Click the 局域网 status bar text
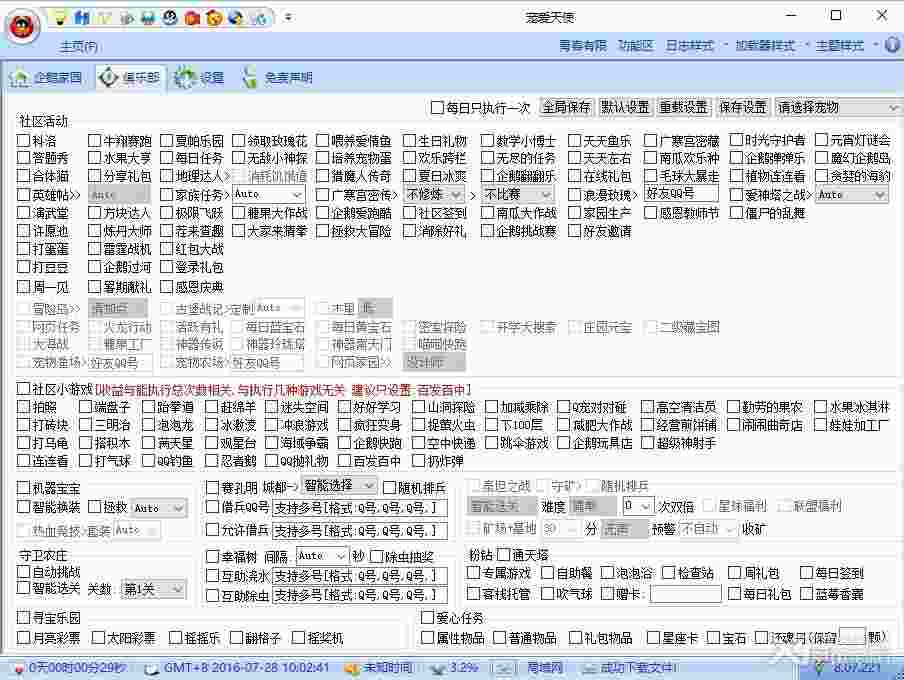This screenshot has width=904, height=680. (545, 668)
